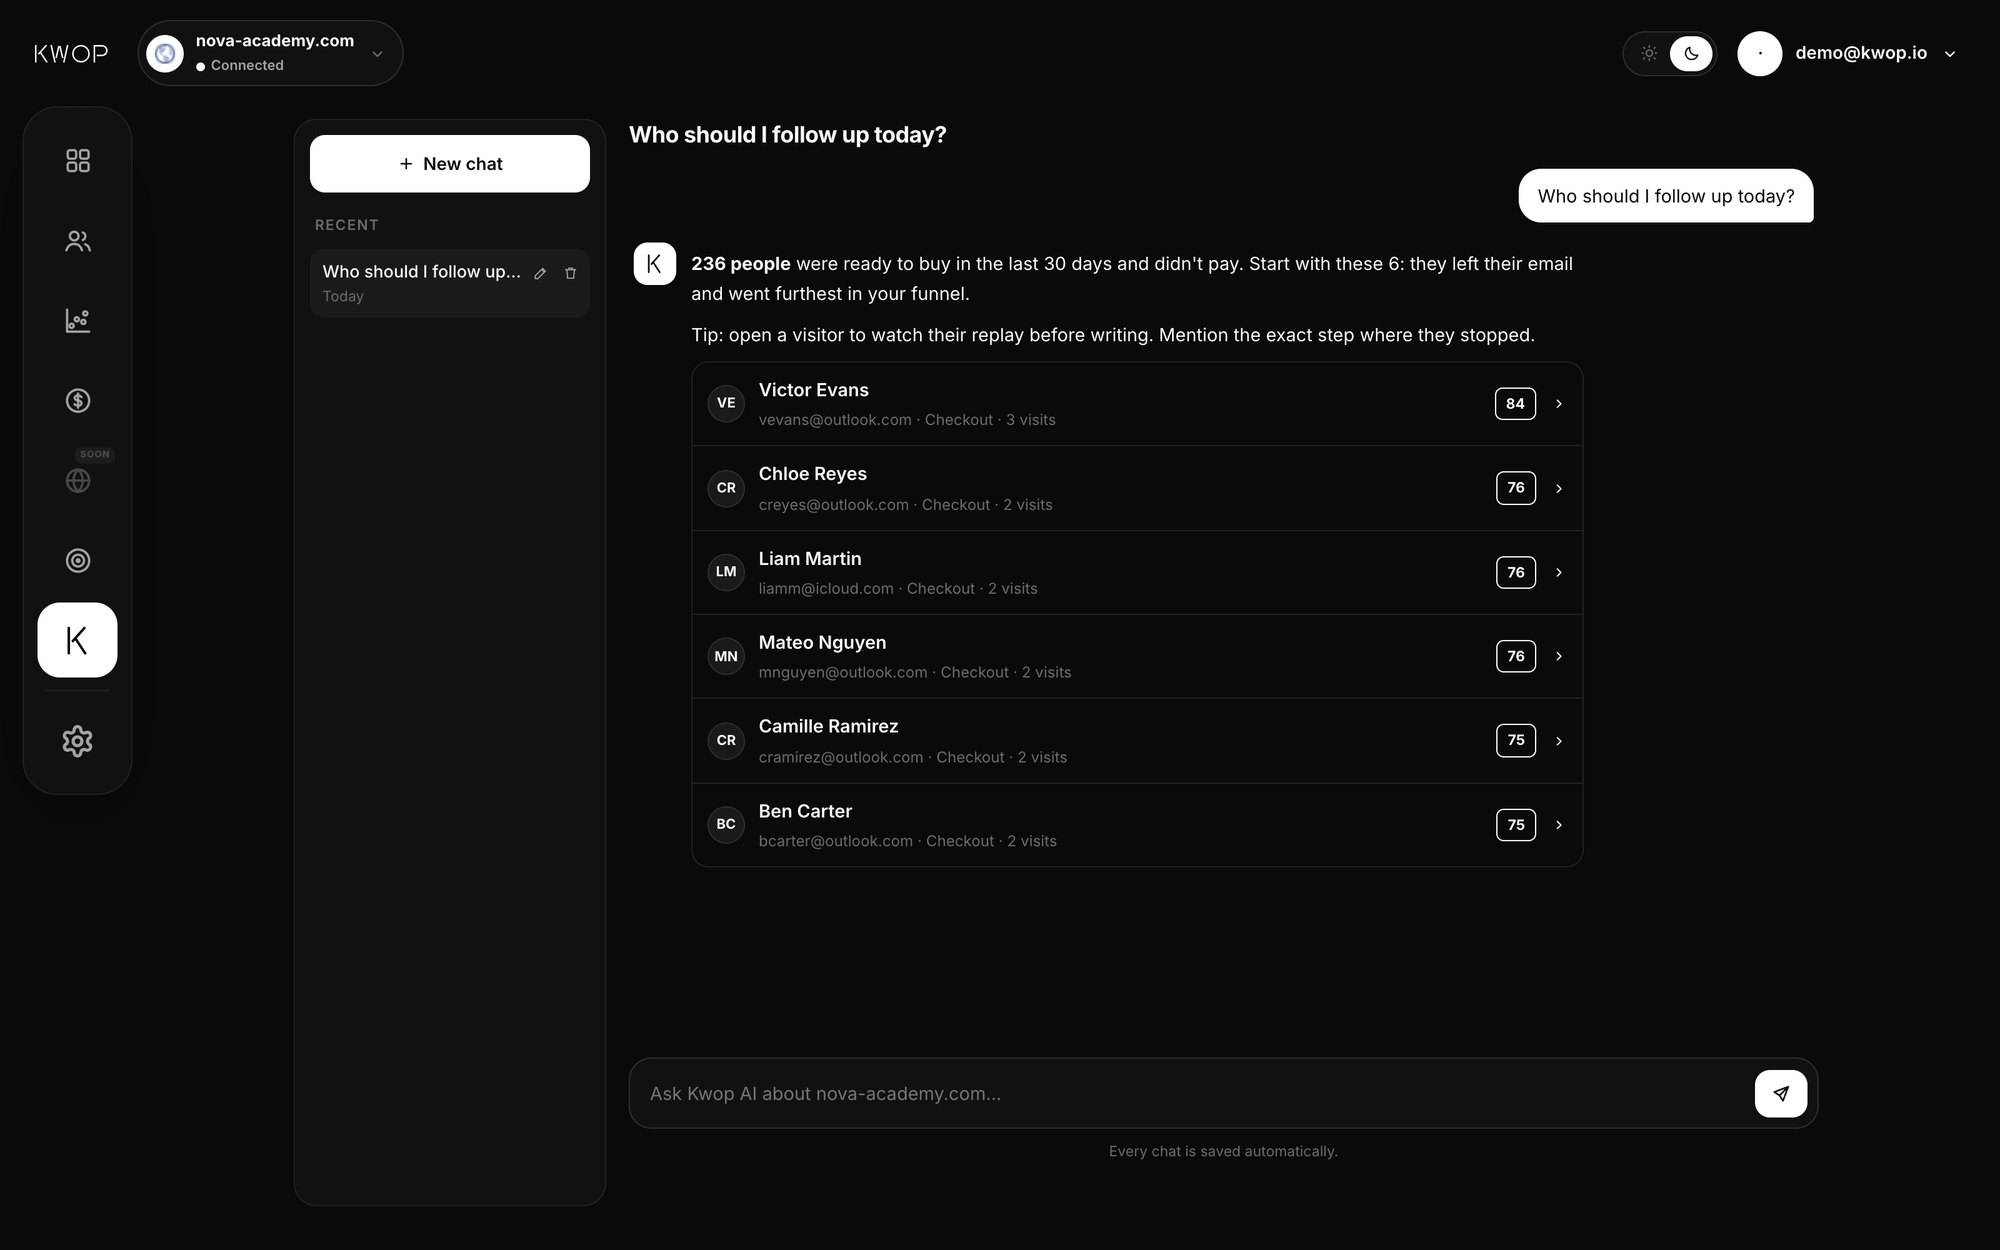The height and width of the screenshot is (1250, 2000).
Task: Click the KWOP logo
Action: (71, 54)
